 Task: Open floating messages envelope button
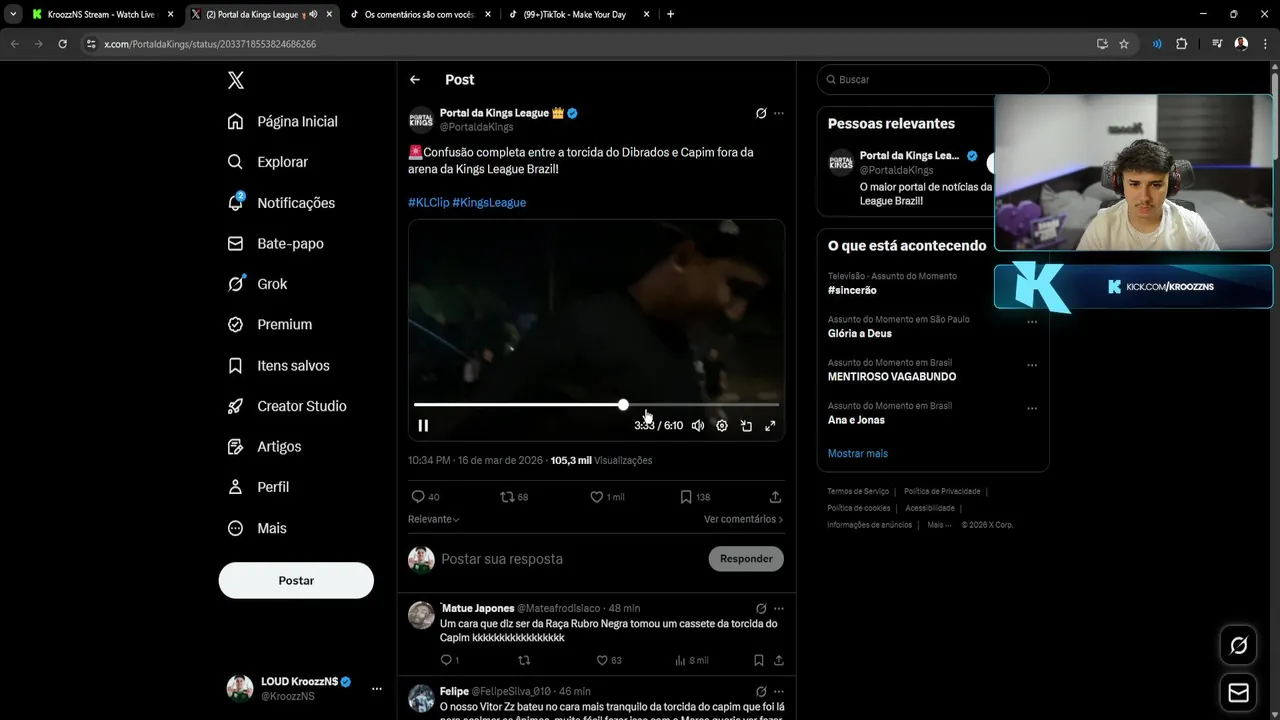[1238, 693]
